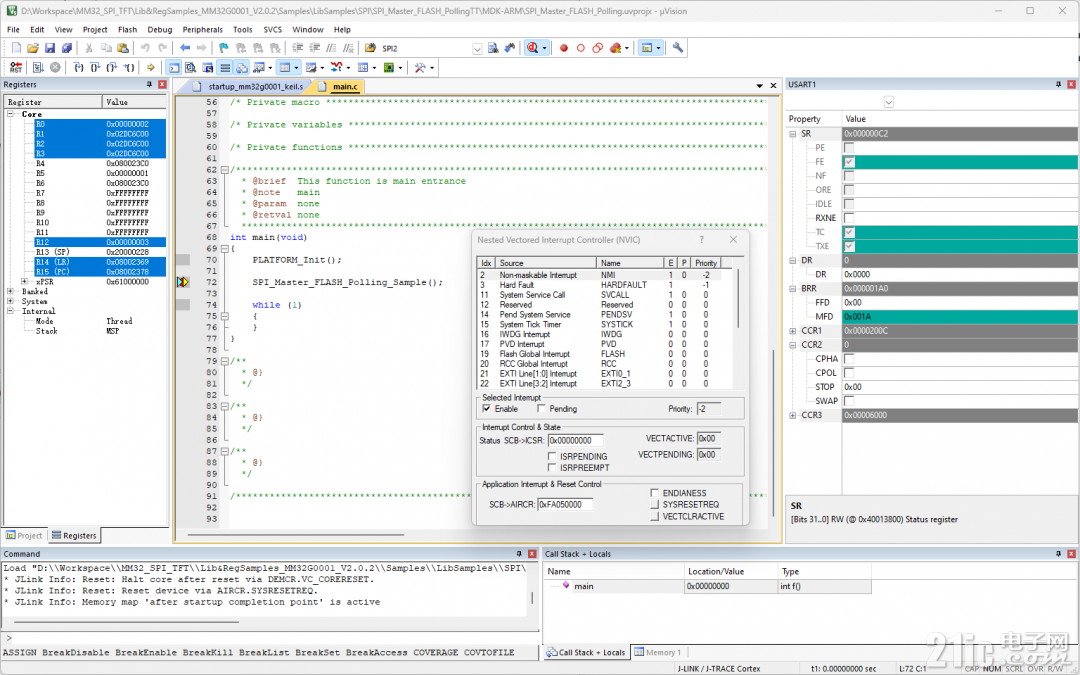Close the USART1 panel

pos(1071,84)
